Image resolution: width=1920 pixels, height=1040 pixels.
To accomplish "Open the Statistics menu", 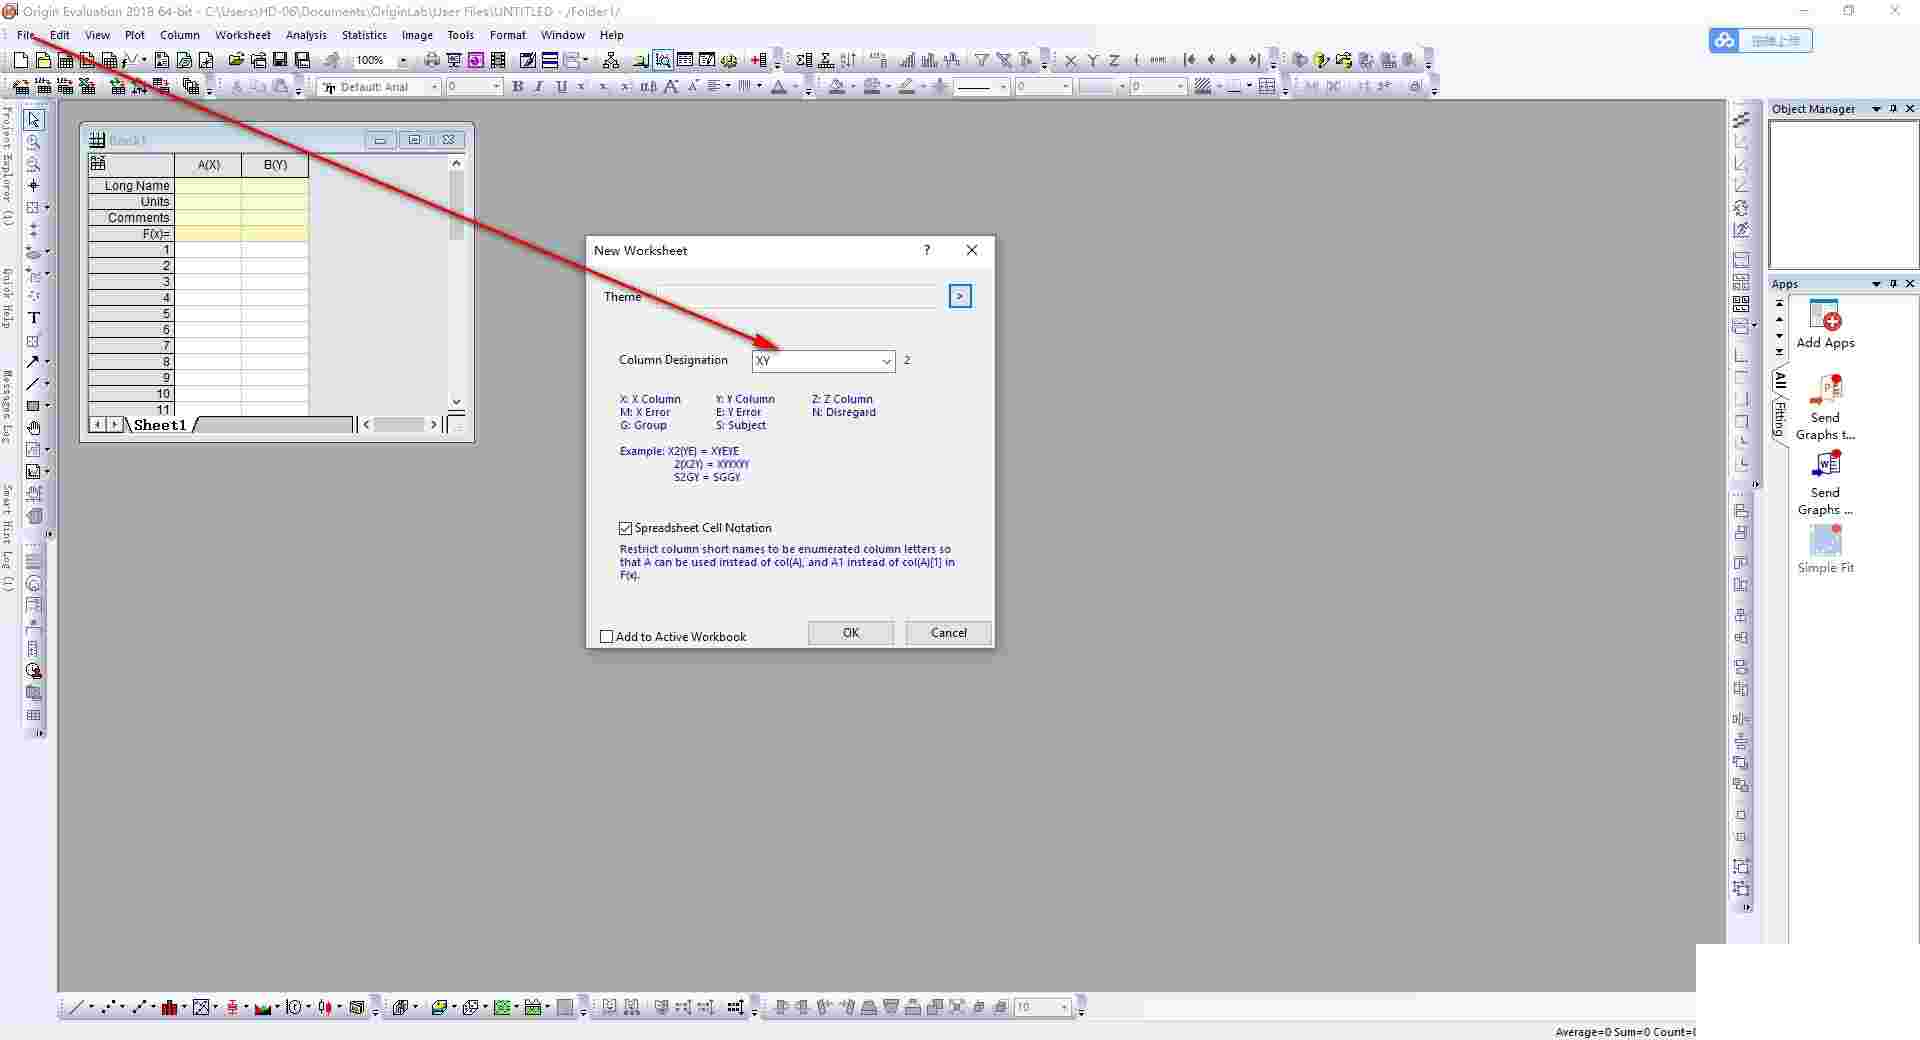I will click(364, 35).
